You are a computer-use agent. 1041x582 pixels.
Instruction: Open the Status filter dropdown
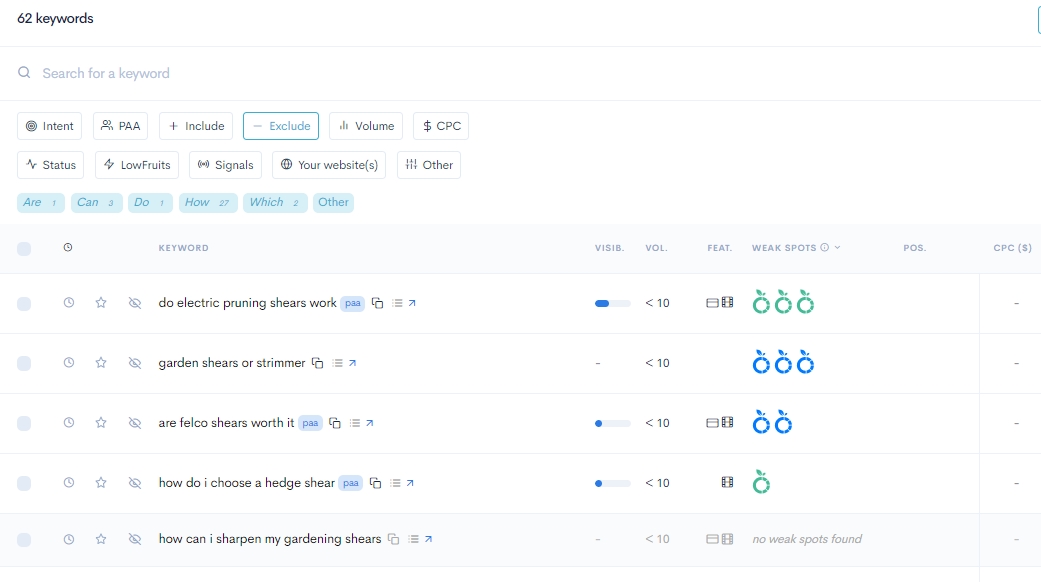[50, 165]
